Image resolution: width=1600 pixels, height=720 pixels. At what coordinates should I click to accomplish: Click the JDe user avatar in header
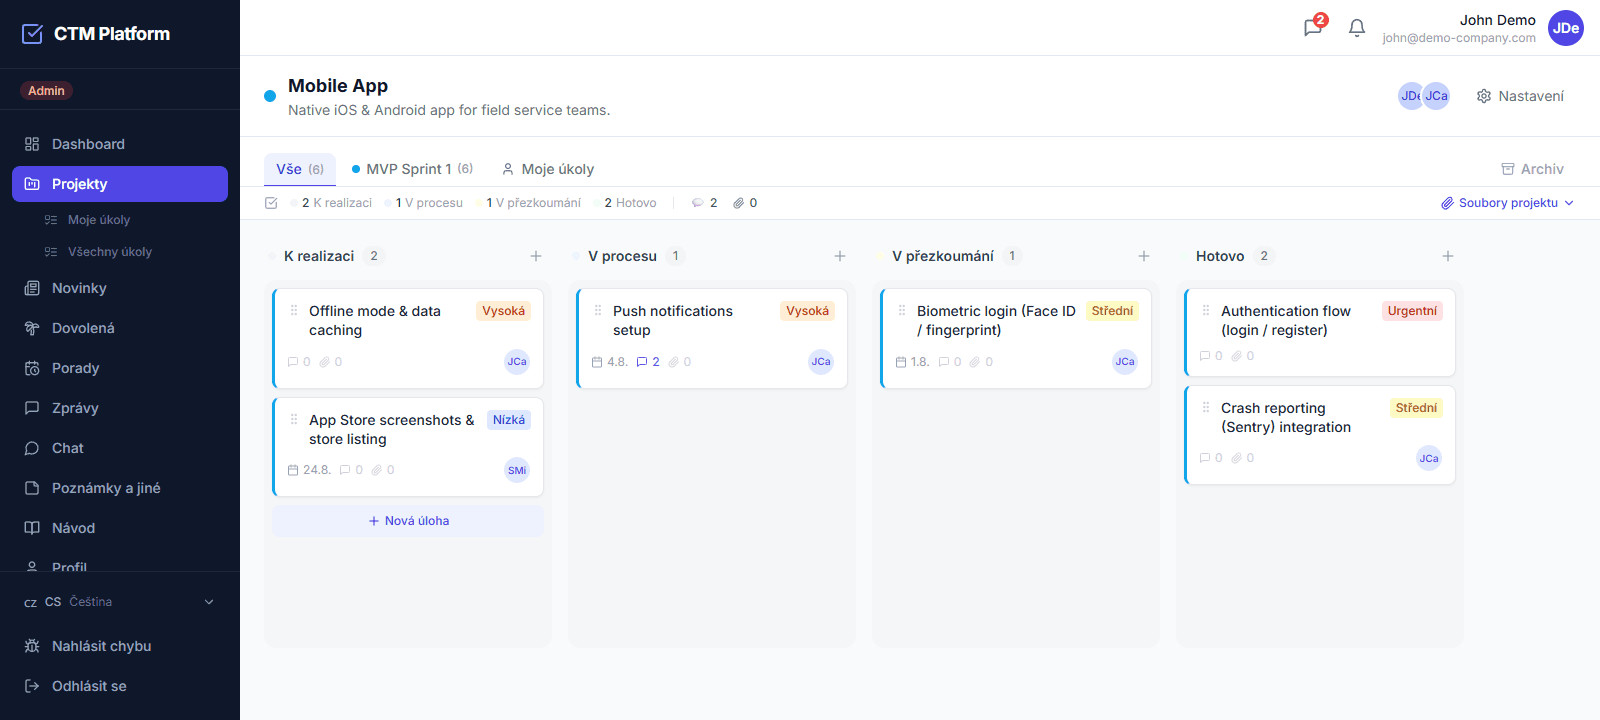(x=1566, y=28)
